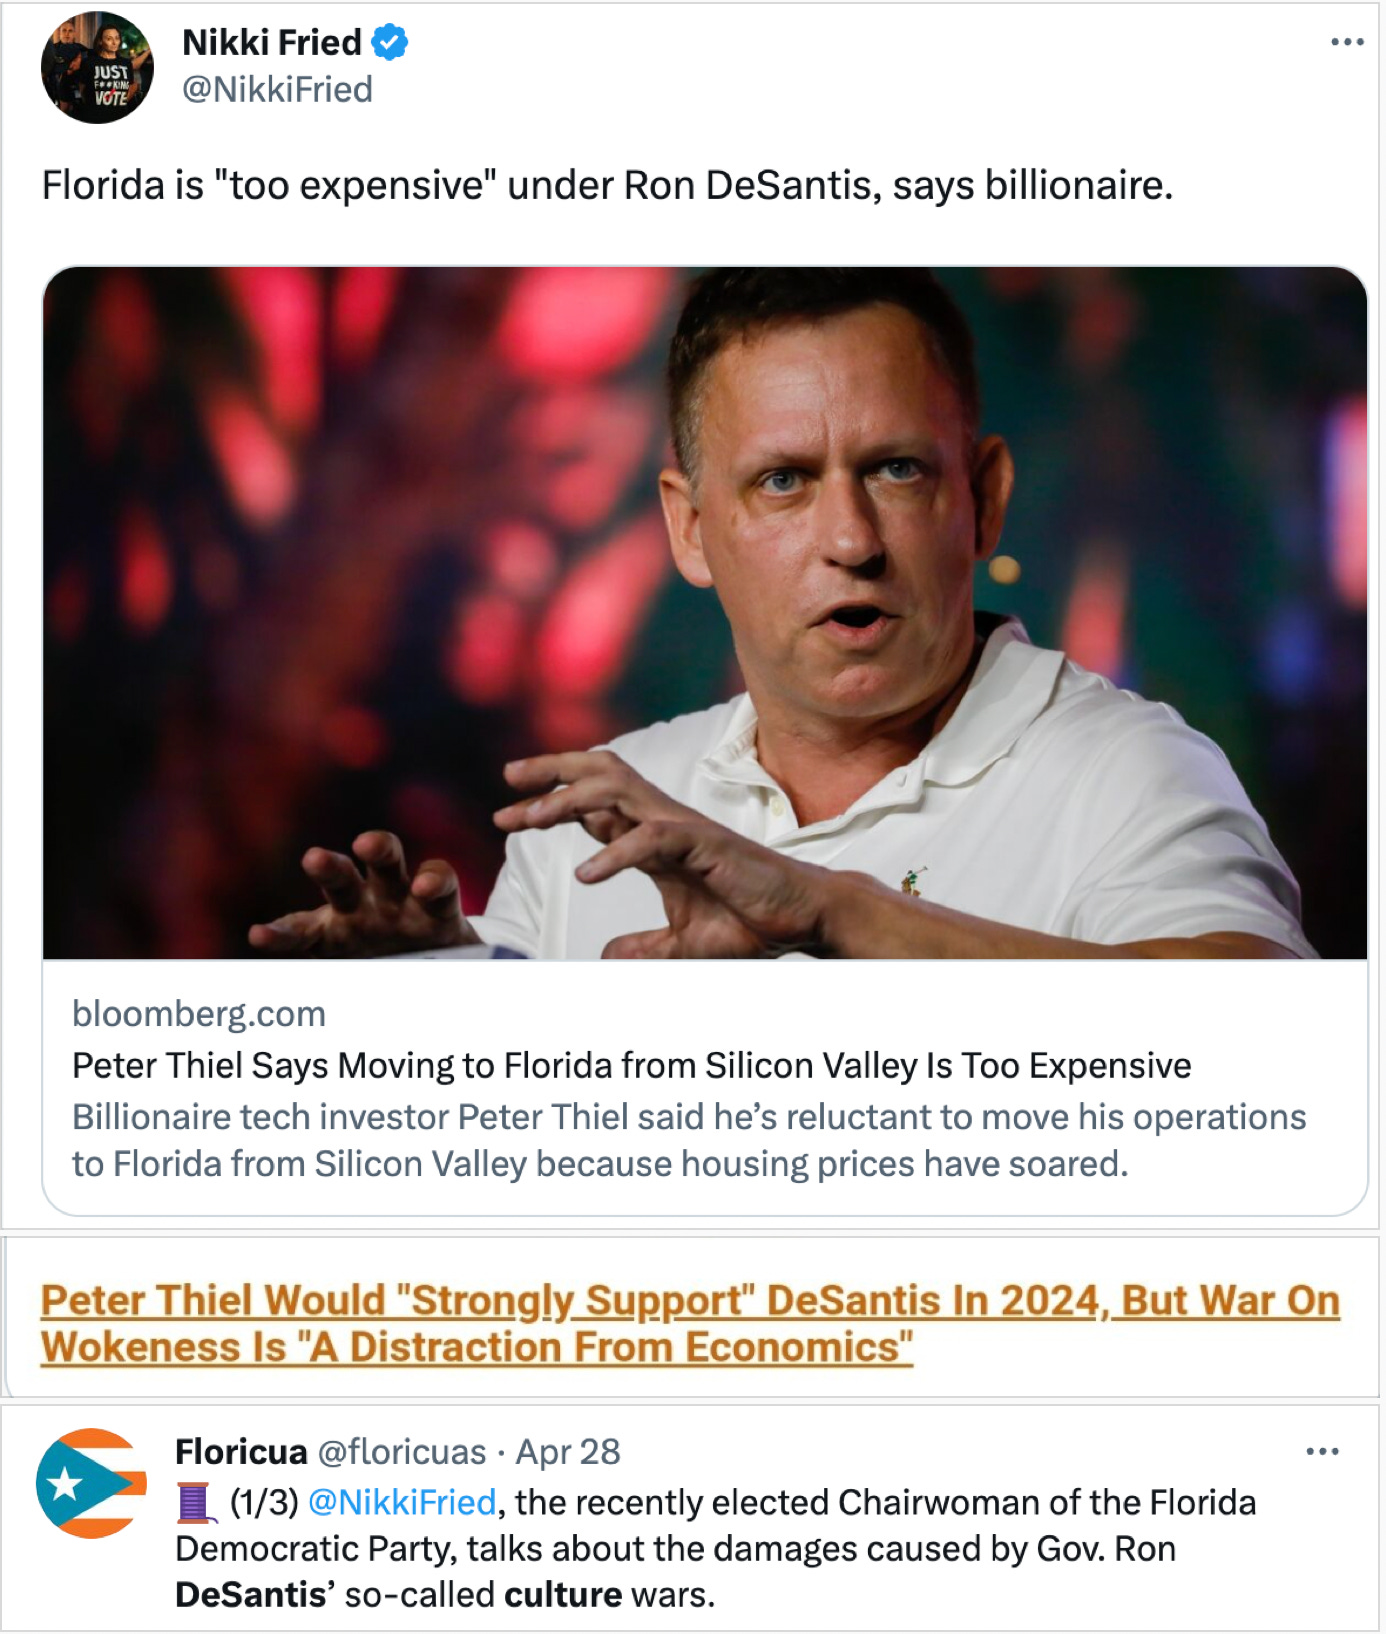Open the more options menu on Nikki Fried's tweet

point(1346,42)
